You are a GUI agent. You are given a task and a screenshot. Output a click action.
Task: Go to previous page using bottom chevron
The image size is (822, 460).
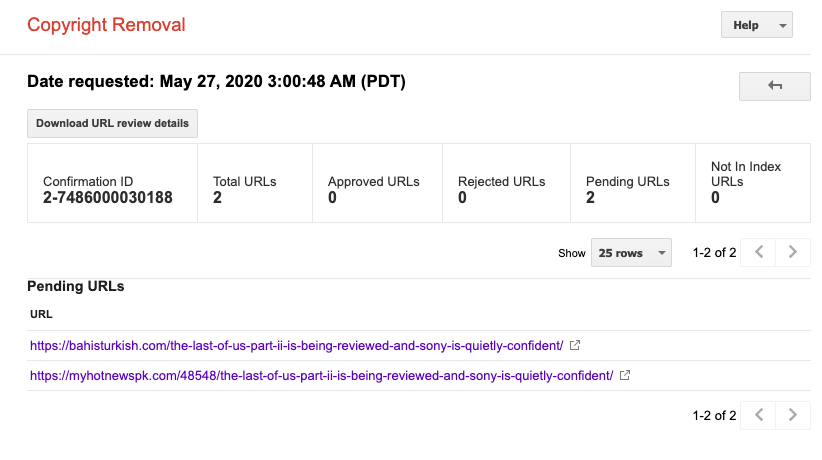(758, 415)
